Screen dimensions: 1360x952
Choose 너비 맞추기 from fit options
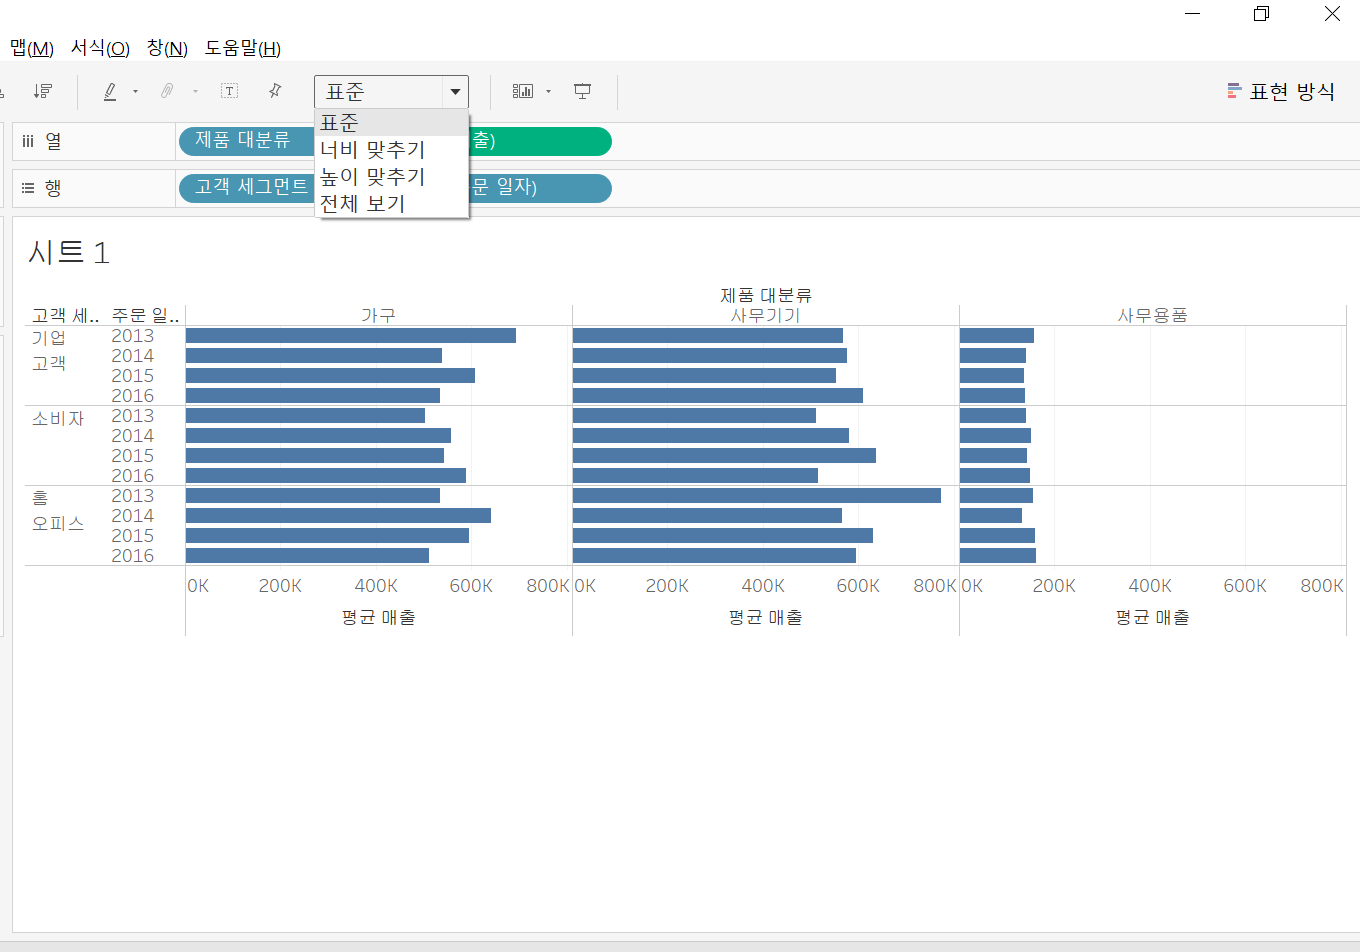tap(392, 150)
